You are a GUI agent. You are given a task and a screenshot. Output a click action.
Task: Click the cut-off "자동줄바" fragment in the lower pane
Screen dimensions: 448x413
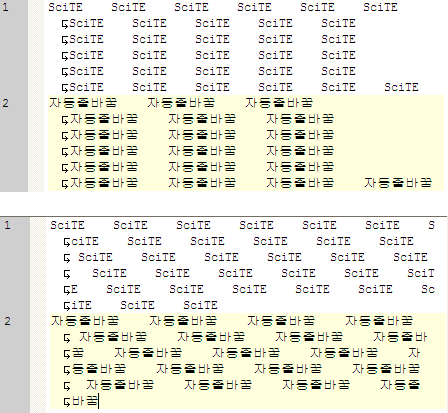(x=400, y=337)
